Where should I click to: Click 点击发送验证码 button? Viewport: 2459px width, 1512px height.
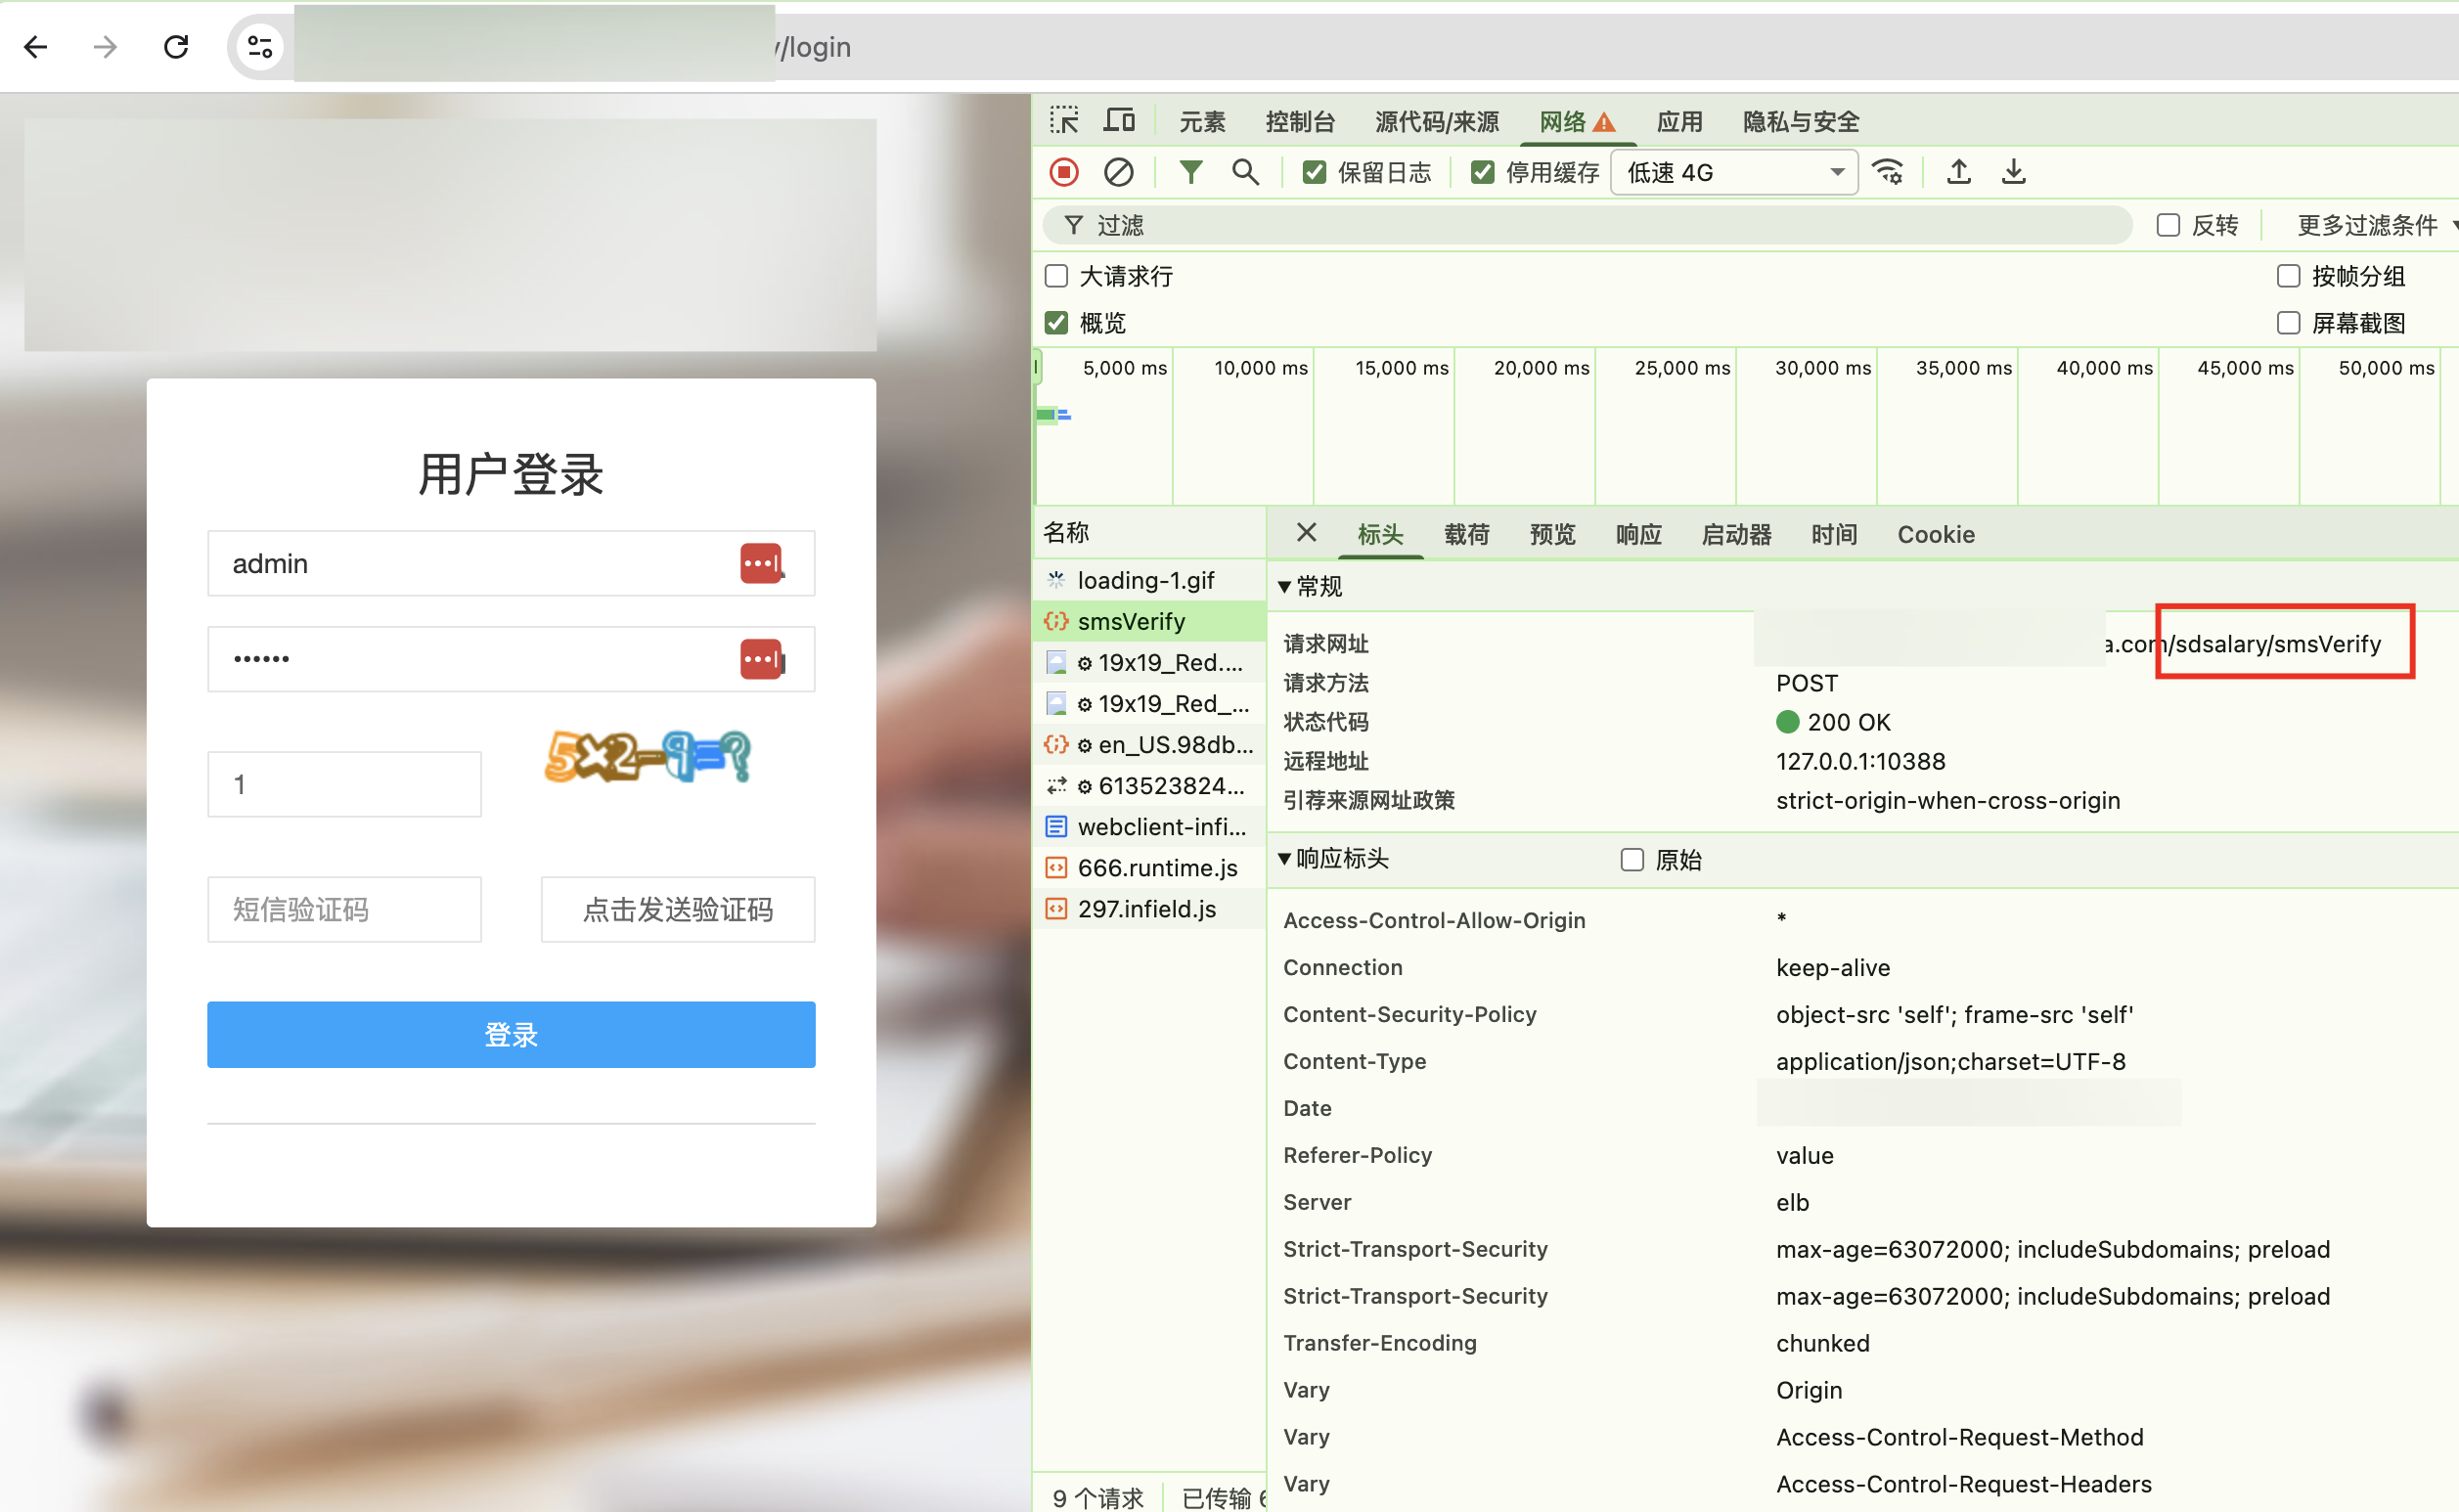coord(678,909)
